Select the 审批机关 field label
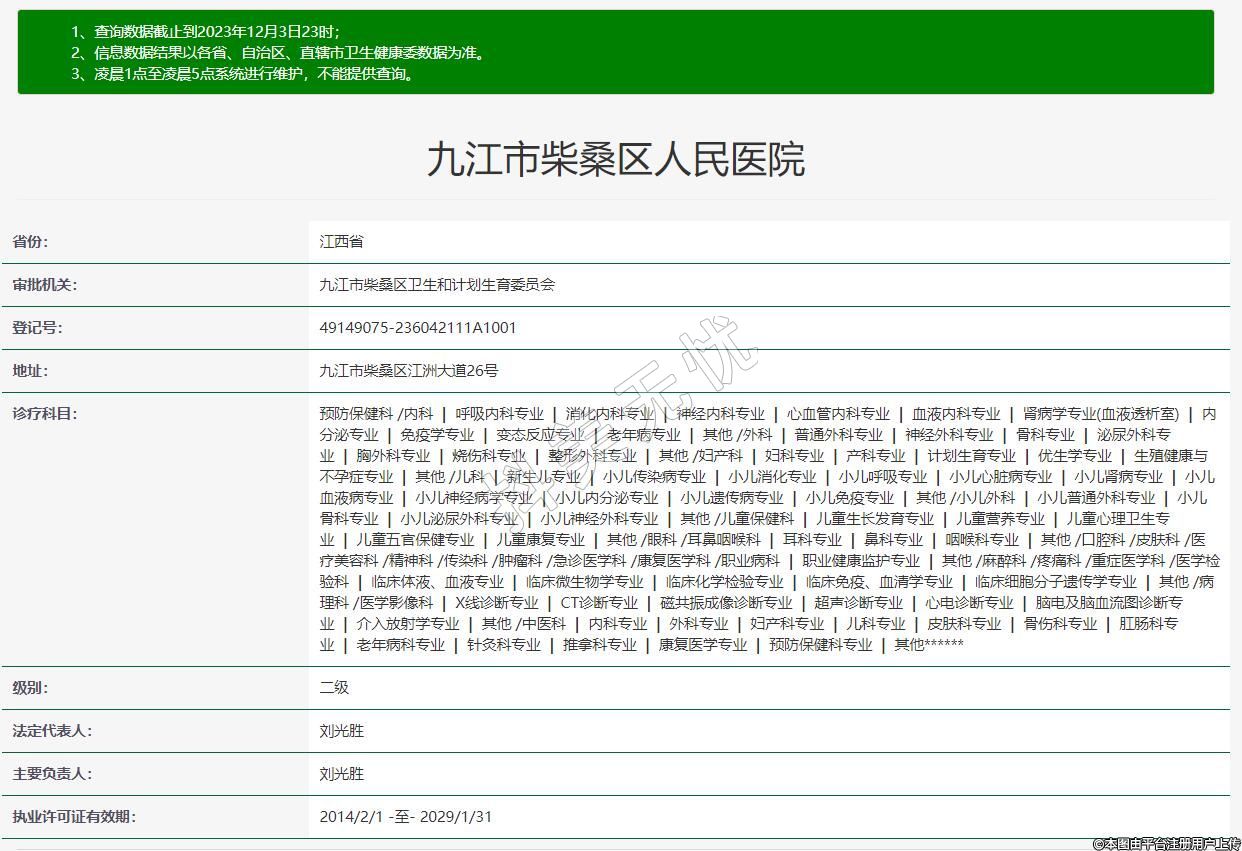This screenshot has height=851, width=1242. pos(44,285)
